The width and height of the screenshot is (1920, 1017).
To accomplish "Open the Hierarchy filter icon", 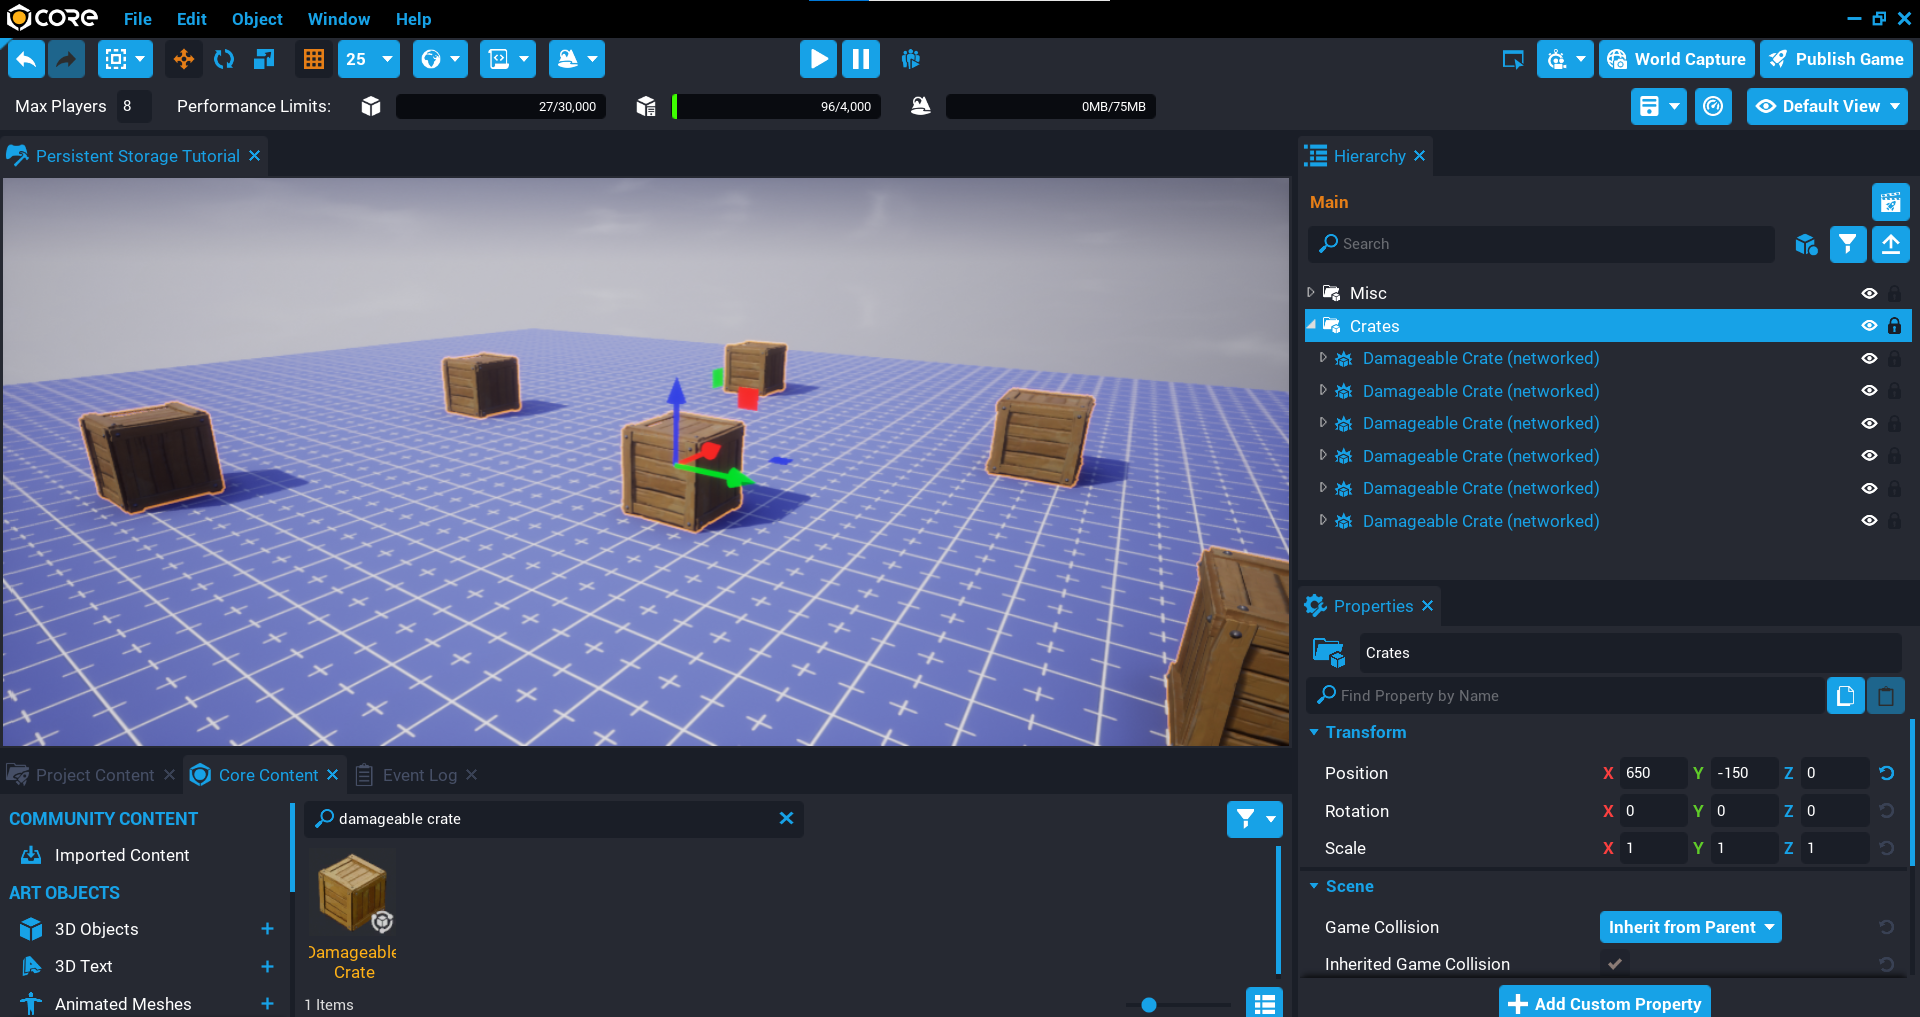I will (x=1847, y=244).
